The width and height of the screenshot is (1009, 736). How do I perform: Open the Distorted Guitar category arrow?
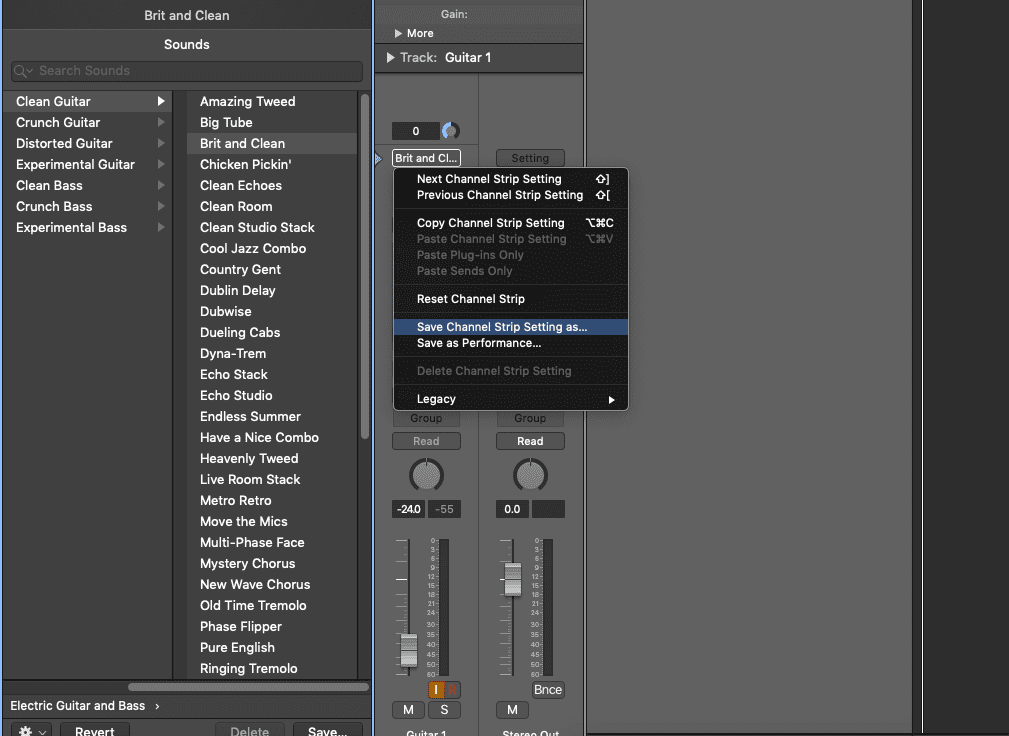(161, 143)
